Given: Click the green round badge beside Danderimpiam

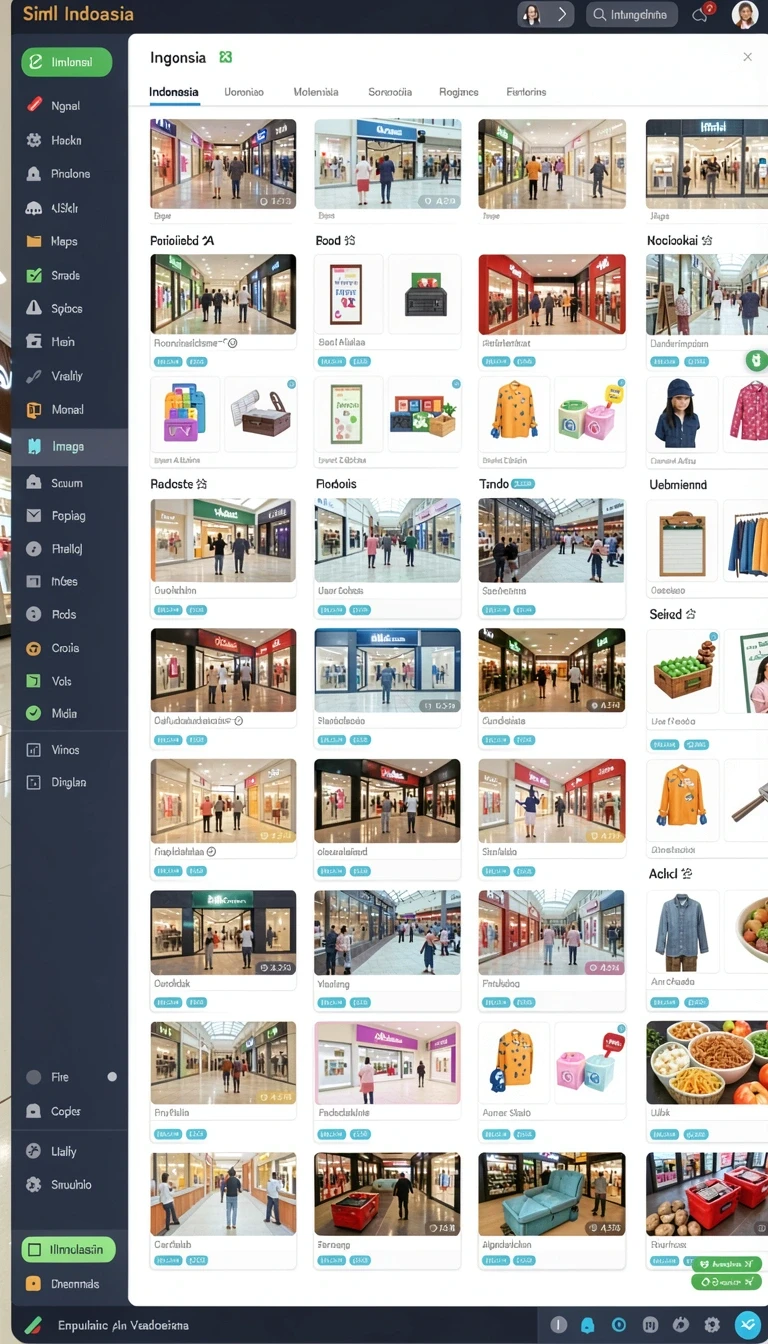Looking at the screenshot, I should coord(757,360).
